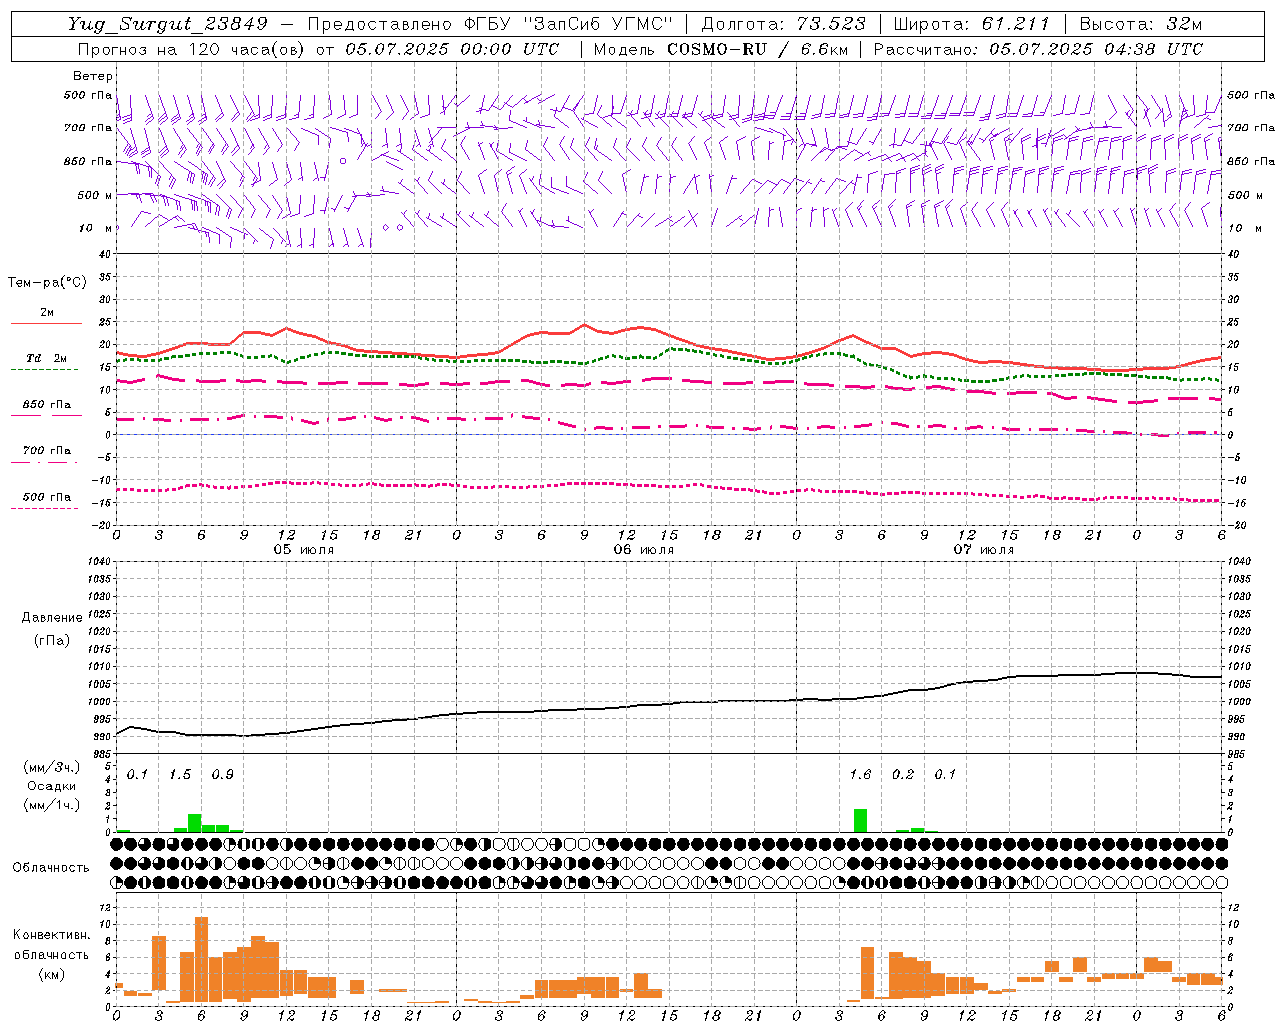Select the 850 гПа temperature legend entry
This screenshot has height=1024, width=1280.
[x=46, y=405]
